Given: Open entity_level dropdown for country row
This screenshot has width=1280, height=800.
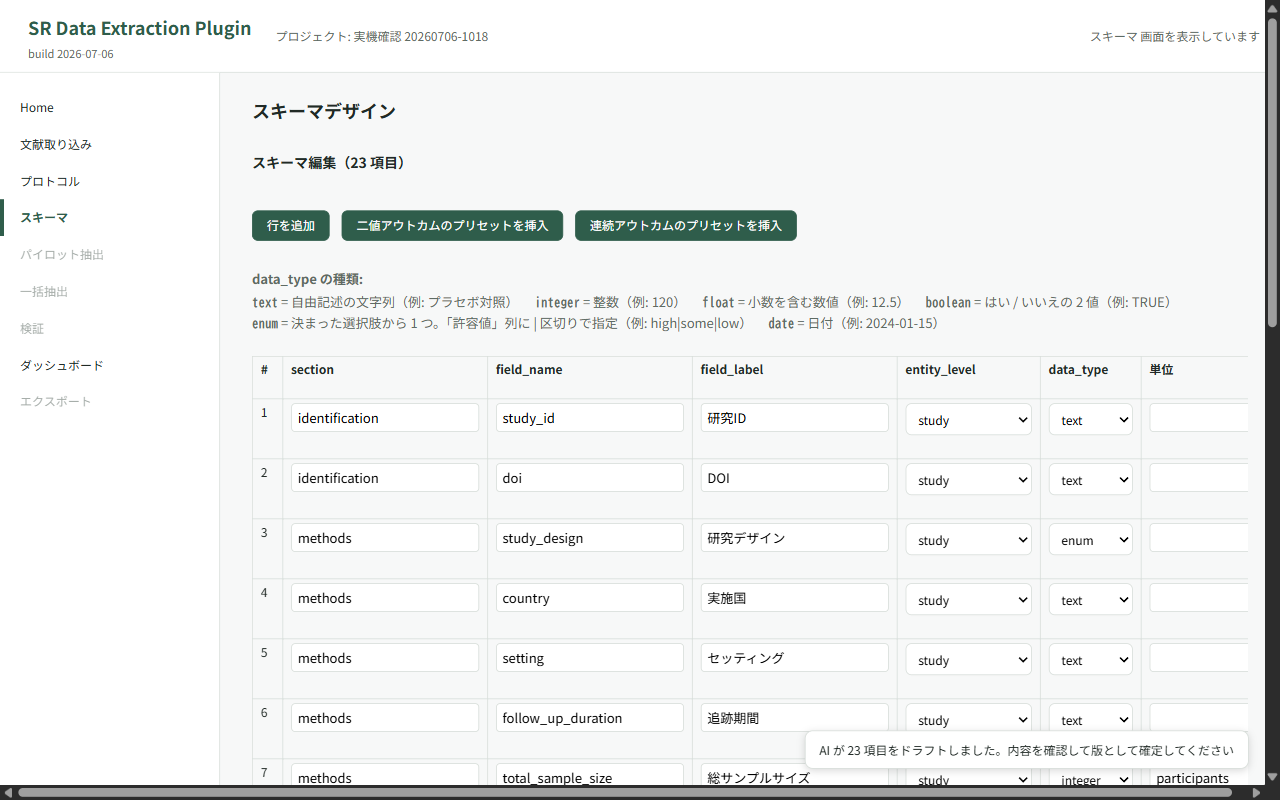Looking at the screenshot, I should click(968, 600).
